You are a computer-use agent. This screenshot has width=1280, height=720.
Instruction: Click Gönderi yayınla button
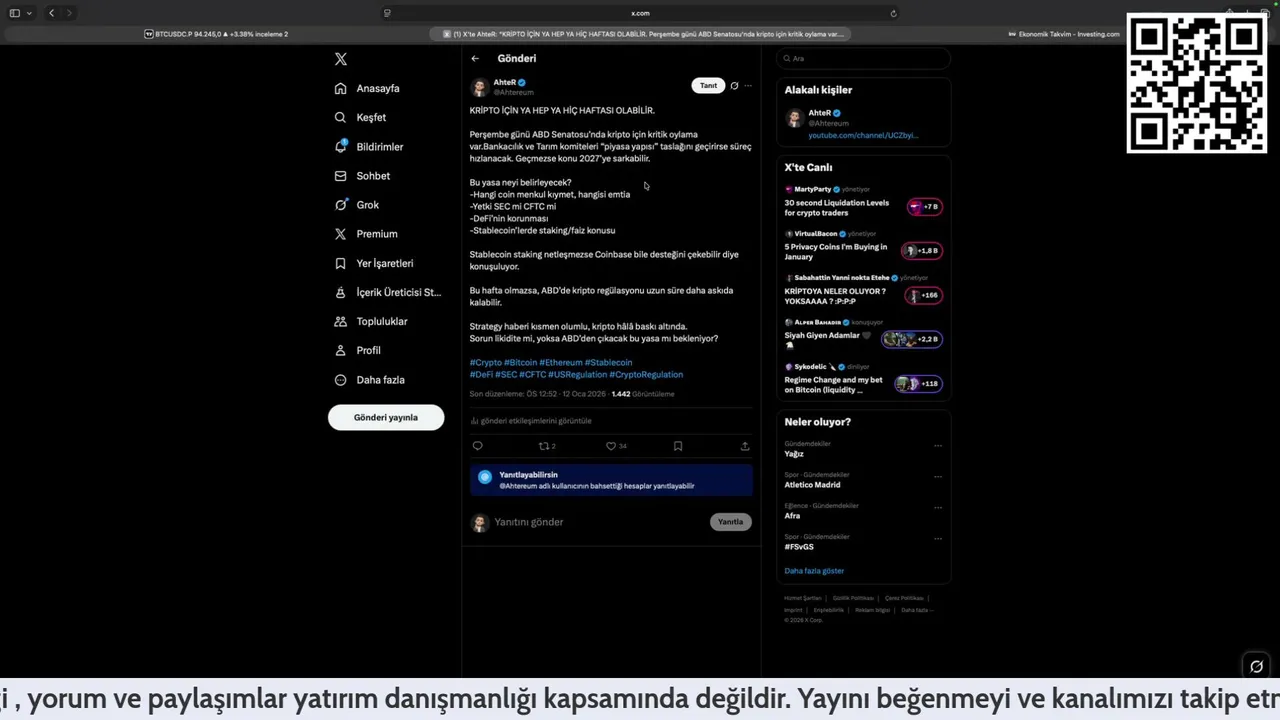(x=386, y=417)
